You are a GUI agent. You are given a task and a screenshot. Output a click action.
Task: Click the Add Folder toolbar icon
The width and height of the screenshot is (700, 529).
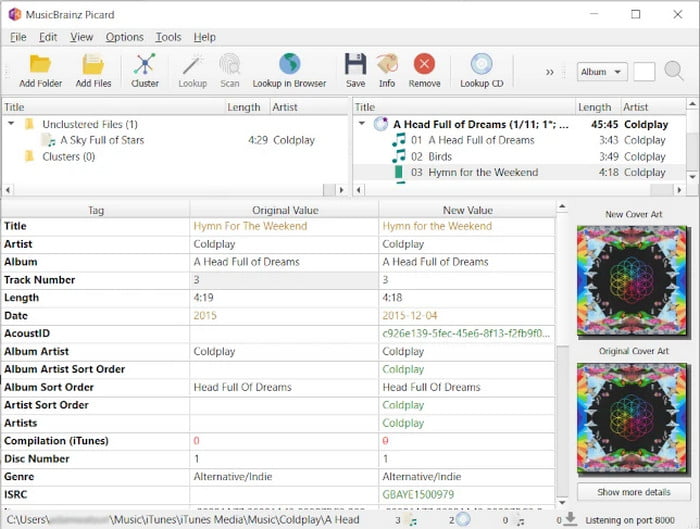[40, 67]
